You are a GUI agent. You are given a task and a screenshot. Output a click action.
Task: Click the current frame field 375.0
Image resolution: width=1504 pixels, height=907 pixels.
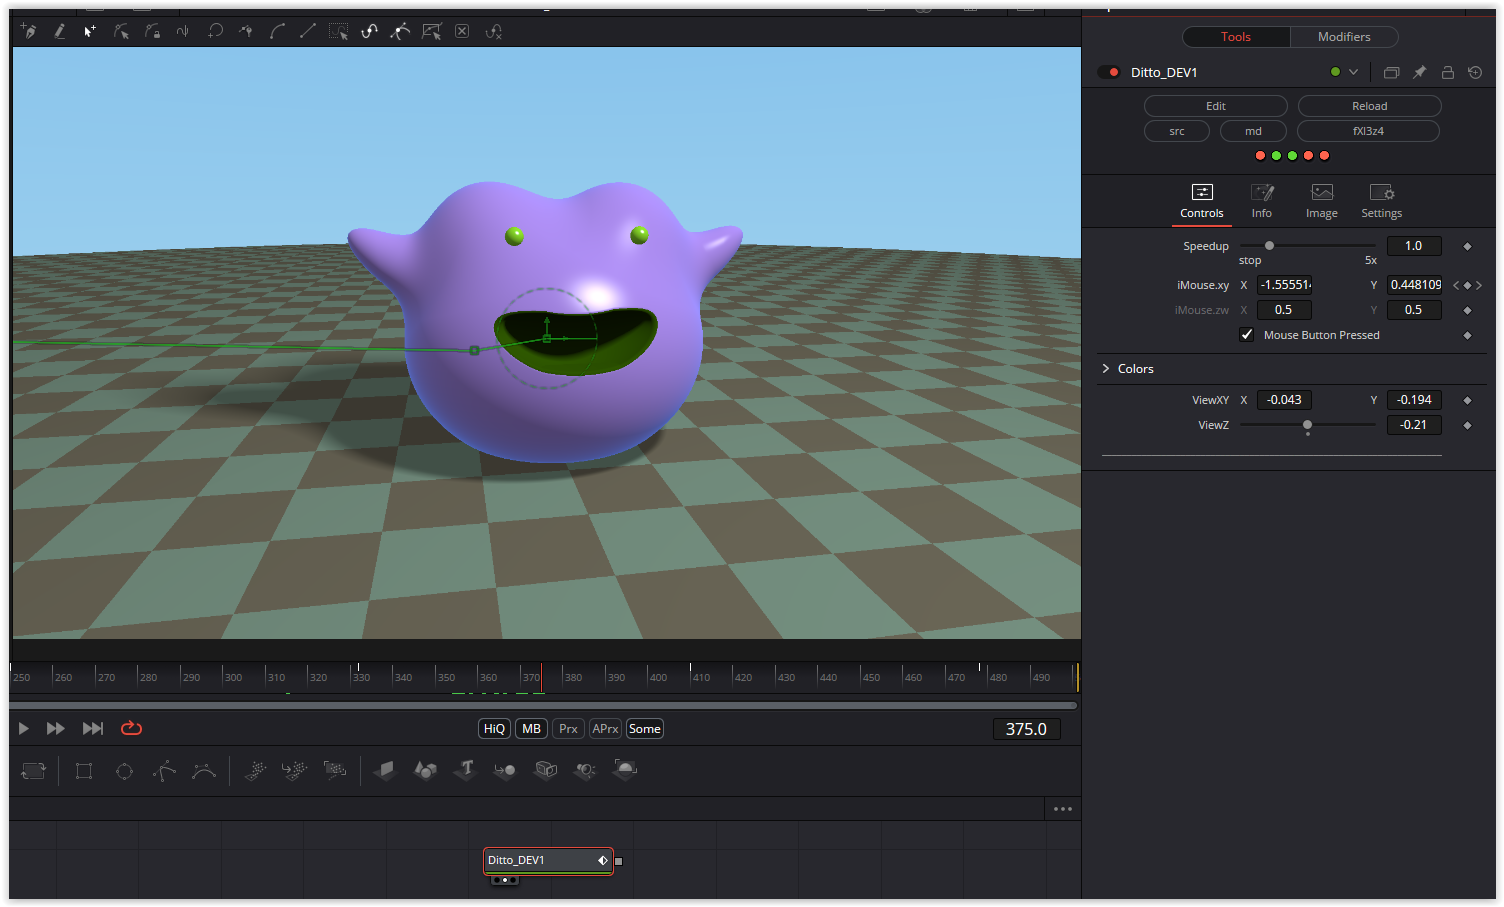tap(1026, 729)
